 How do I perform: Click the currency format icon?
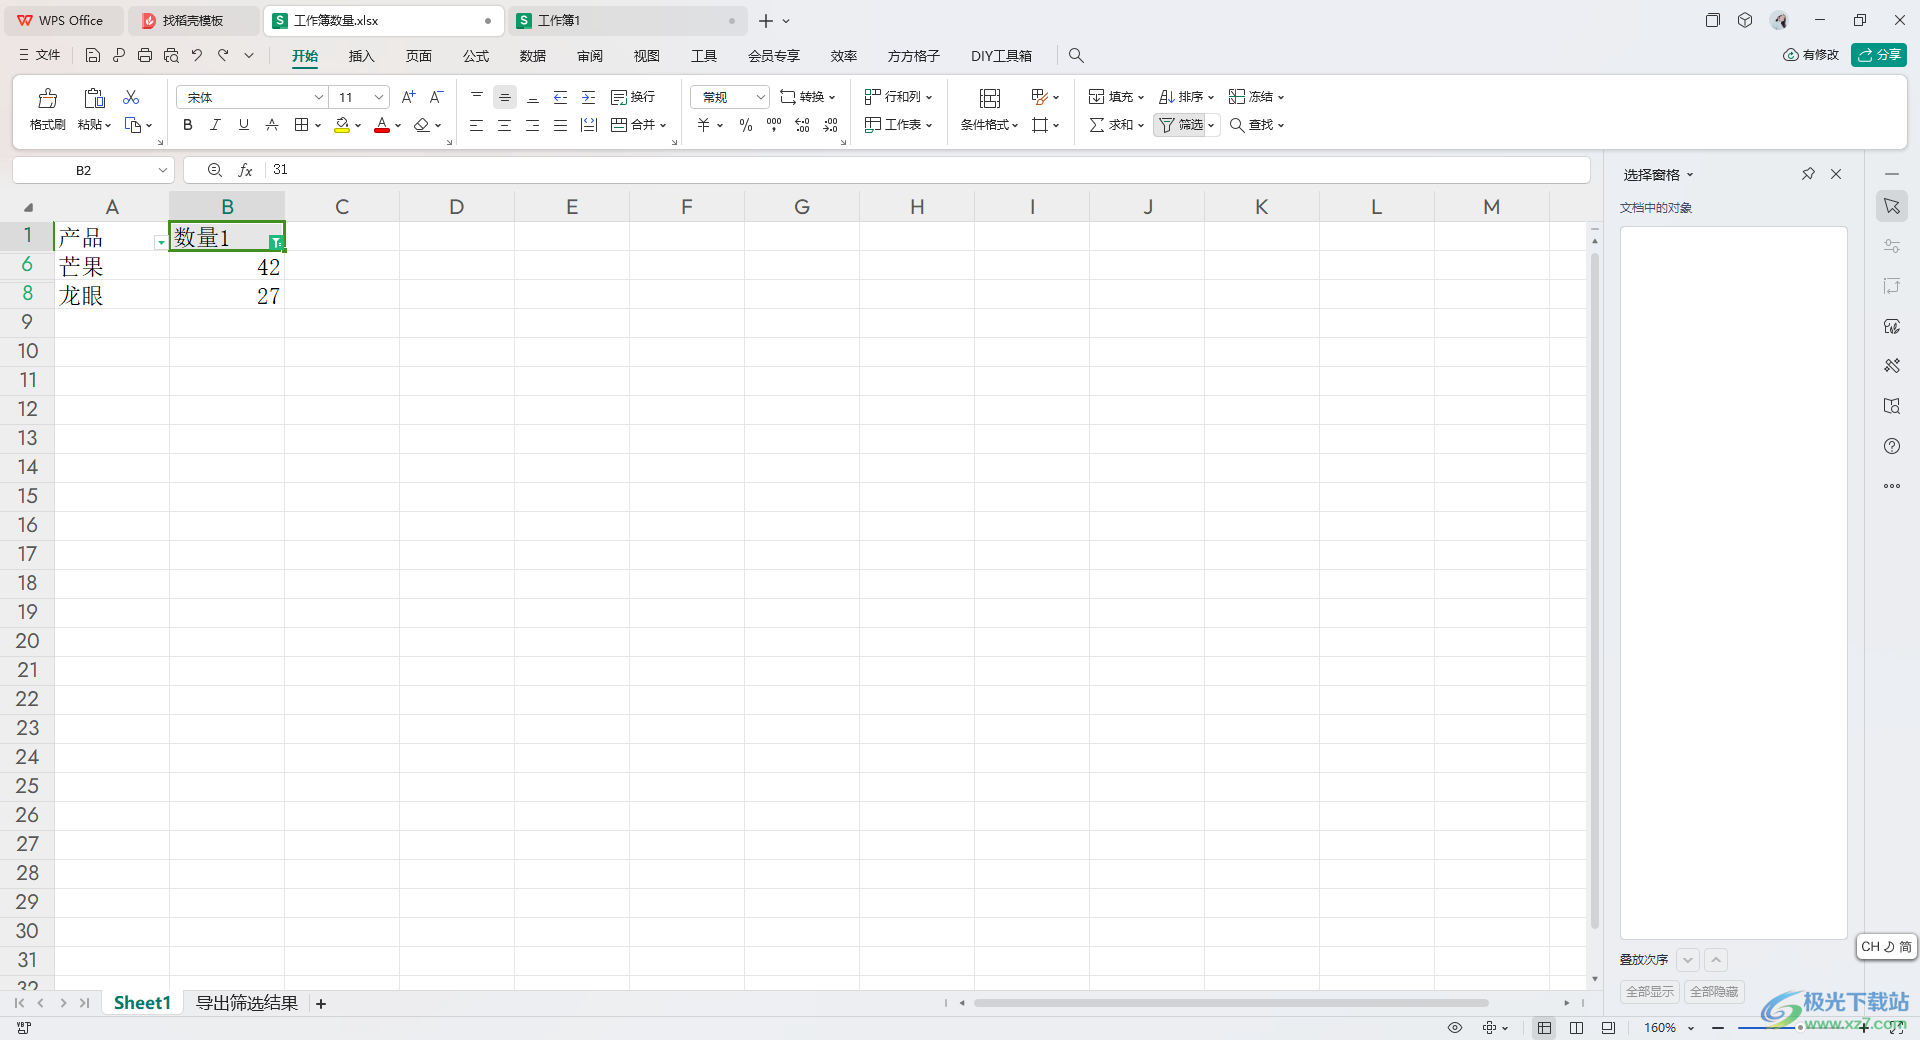[x=704, y=125]
